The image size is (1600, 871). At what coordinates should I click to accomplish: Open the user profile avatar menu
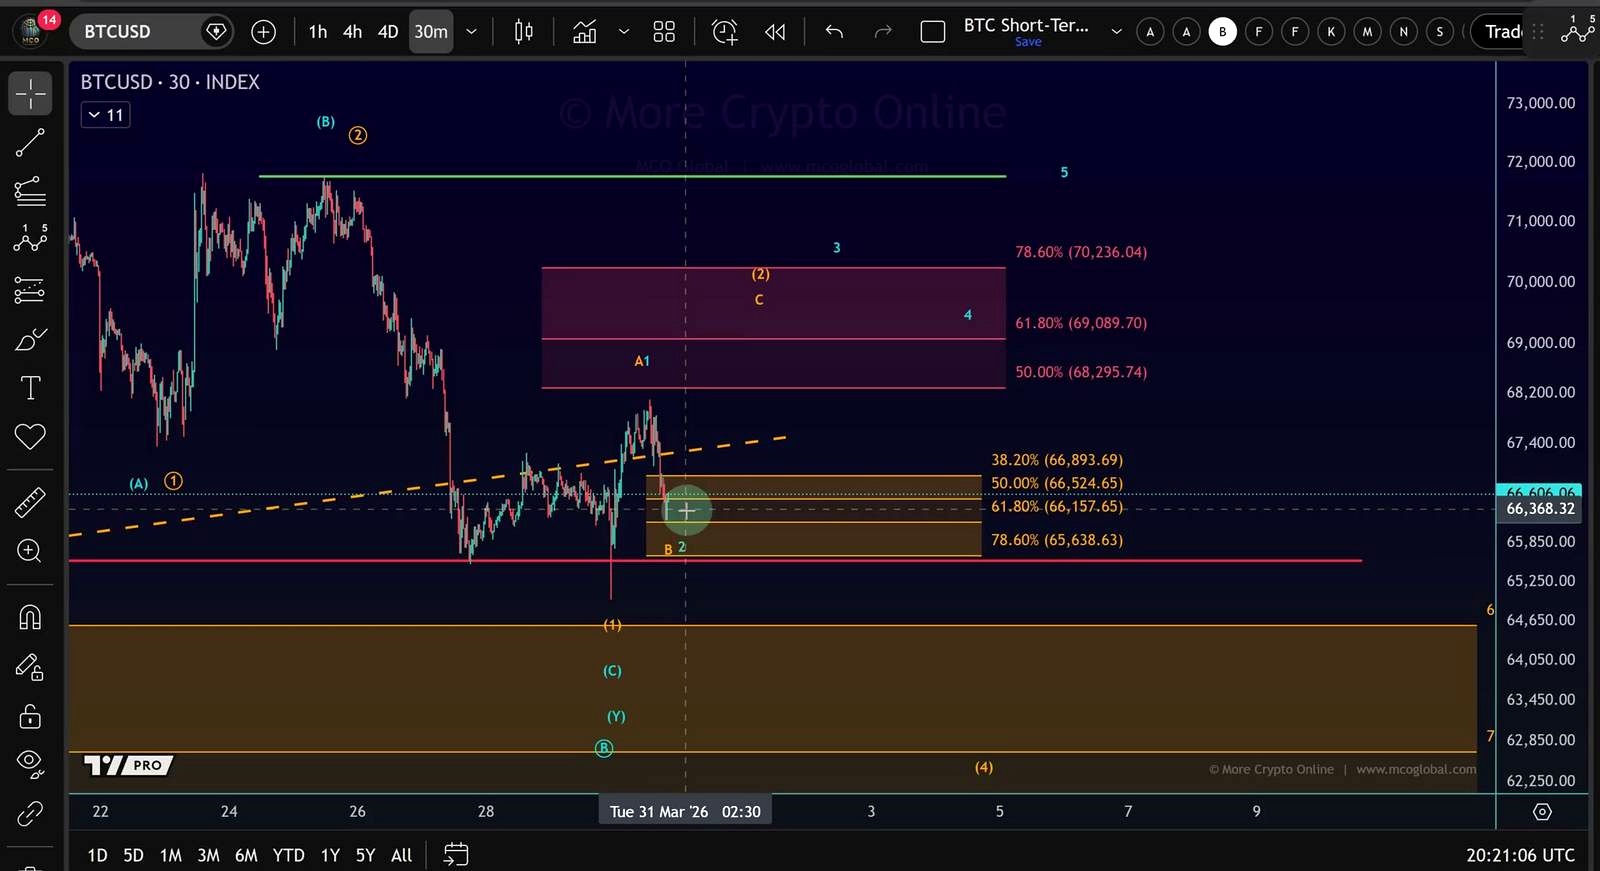click(32, 31)
